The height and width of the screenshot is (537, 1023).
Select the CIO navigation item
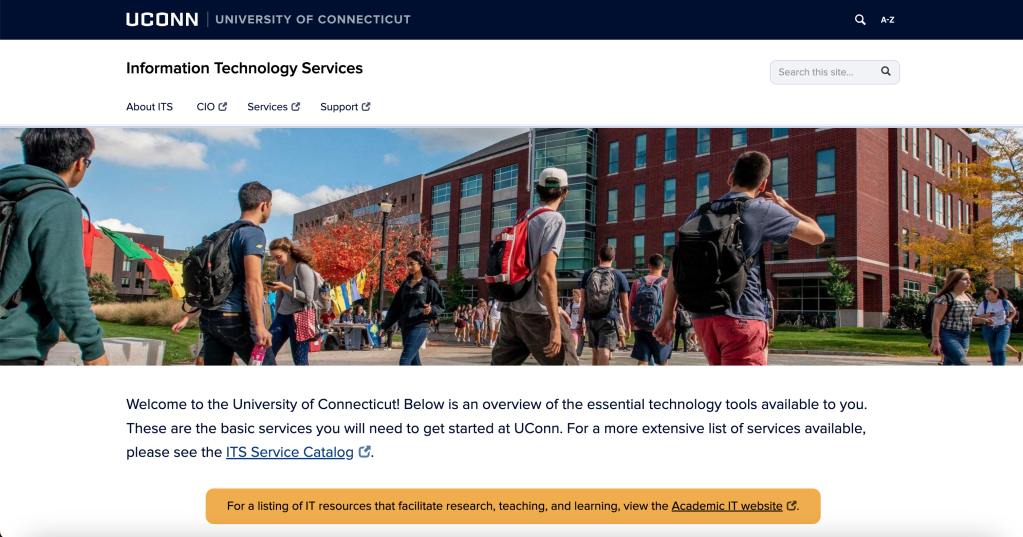click(x=205, y=107)
